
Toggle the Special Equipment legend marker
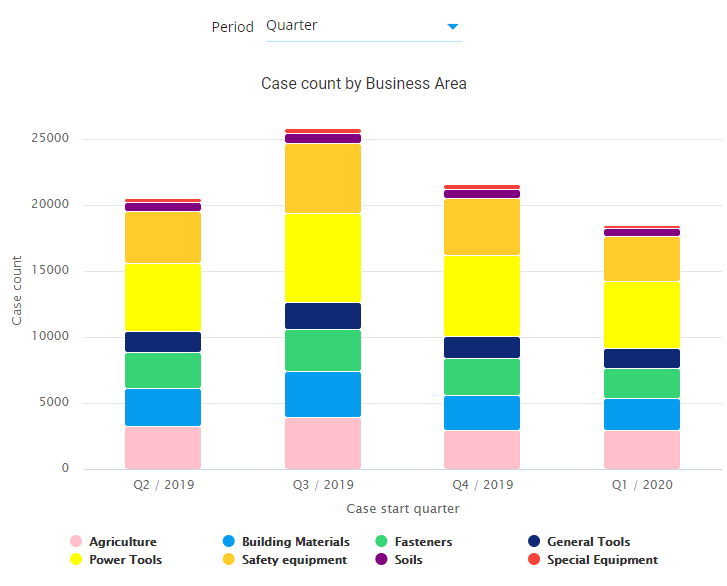coord(534,559)
